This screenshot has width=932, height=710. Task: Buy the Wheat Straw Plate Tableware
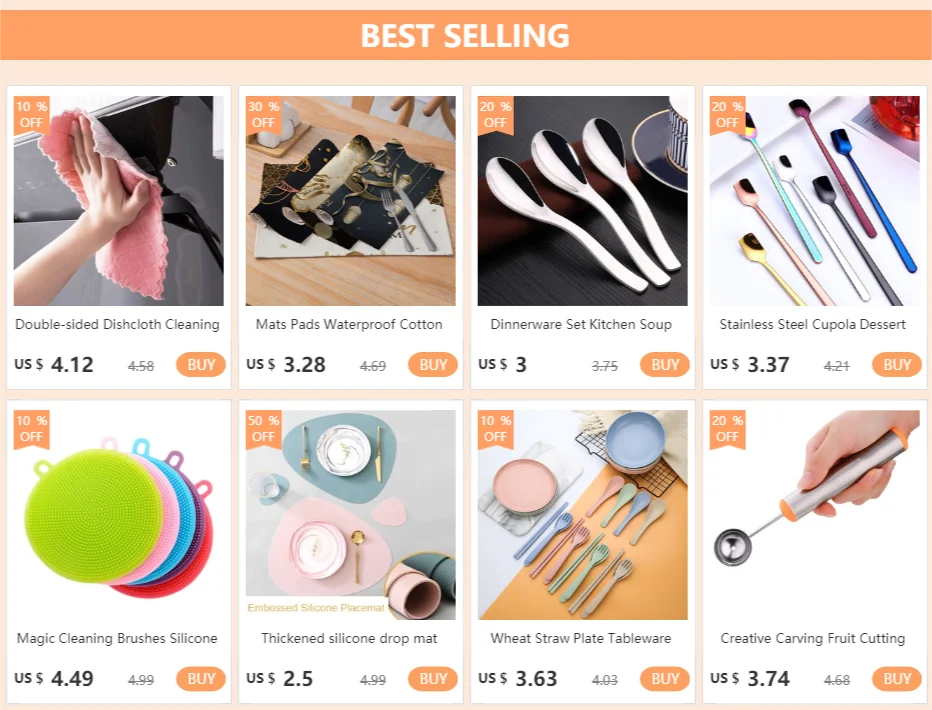[665, 679]
